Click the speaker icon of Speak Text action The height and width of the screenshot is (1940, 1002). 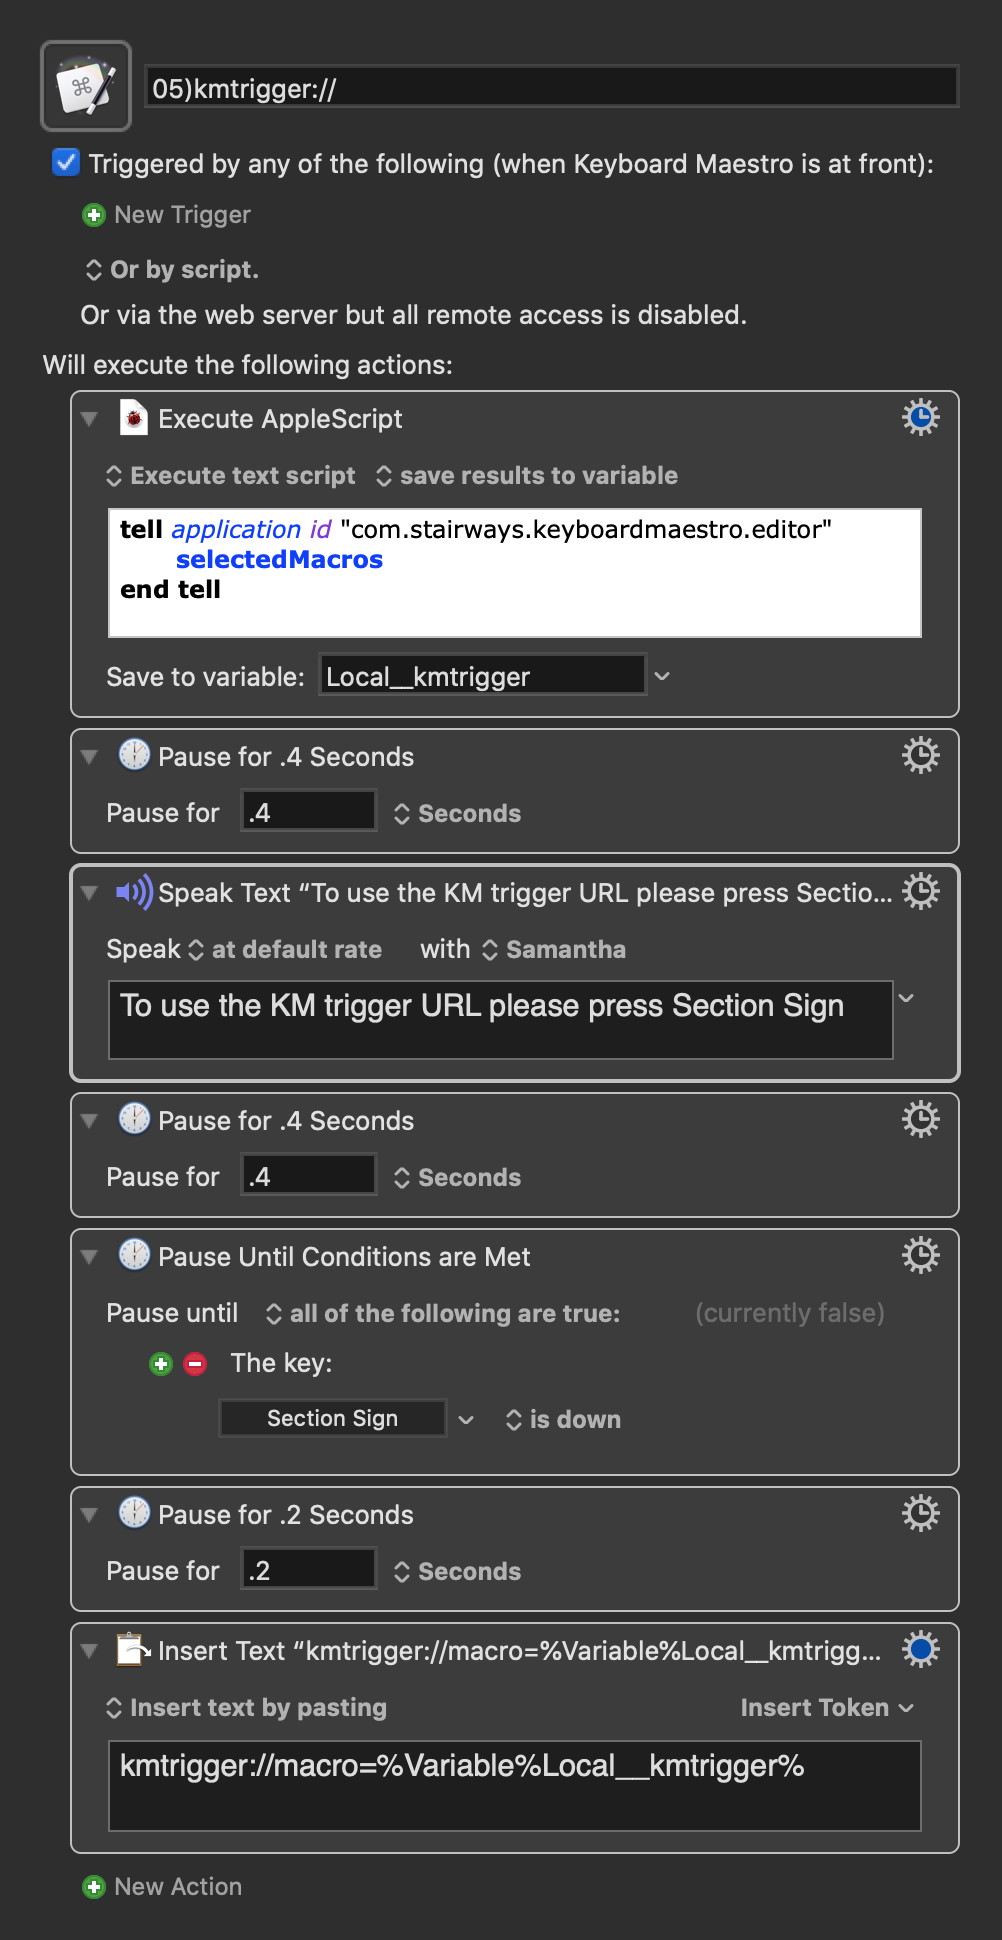coord(134,892)
